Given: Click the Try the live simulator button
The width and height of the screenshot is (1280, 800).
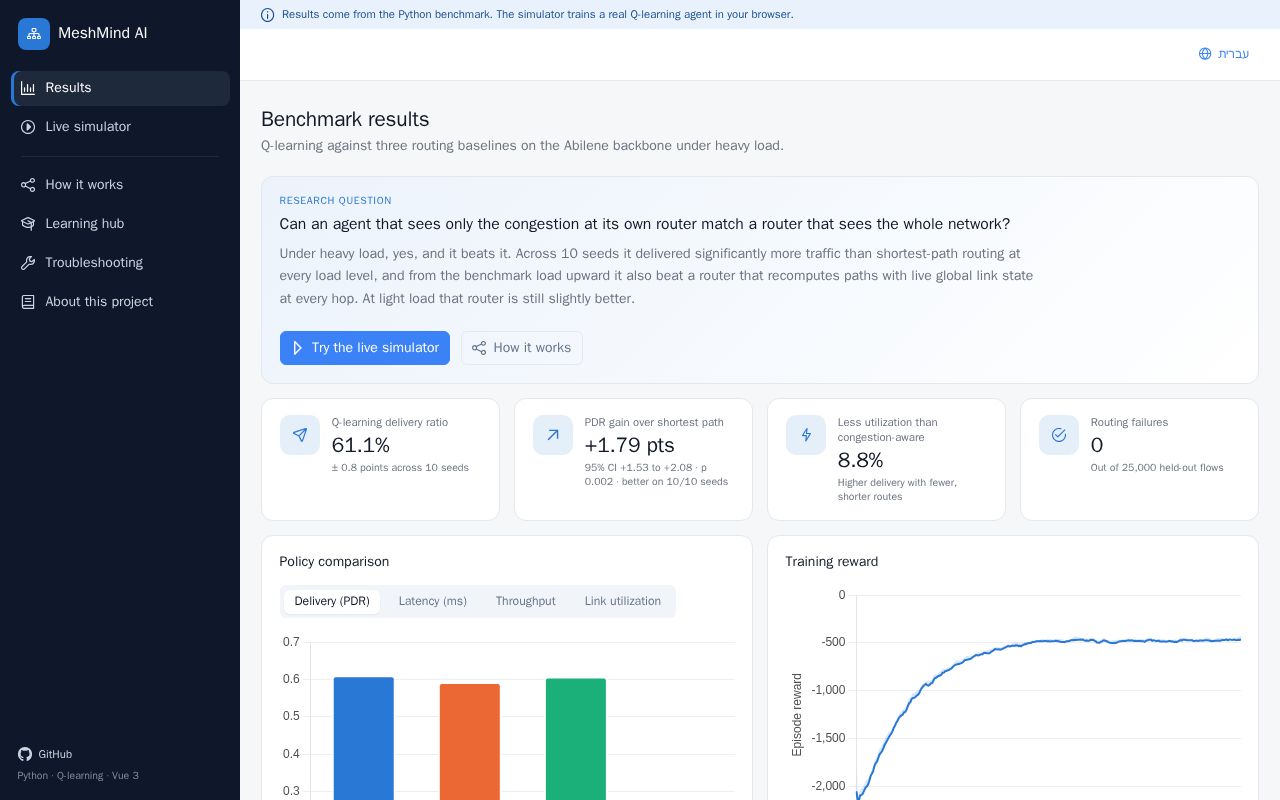Looking at the screenshot, I should click(x=365, y=348).
